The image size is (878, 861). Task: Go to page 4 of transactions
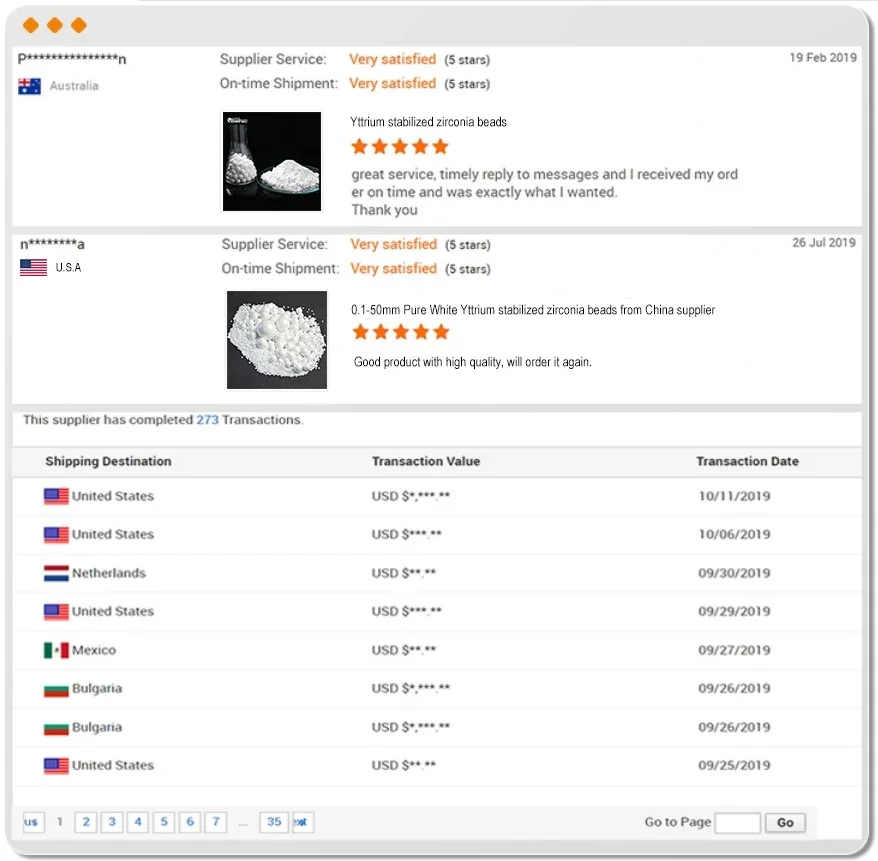tap(138, 822)
